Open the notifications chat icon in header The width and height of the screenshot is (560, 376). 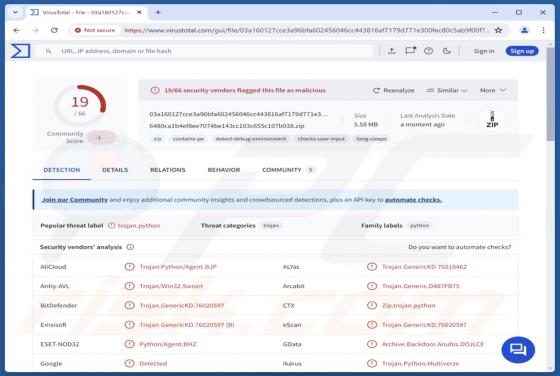click(x=410, y=51)
